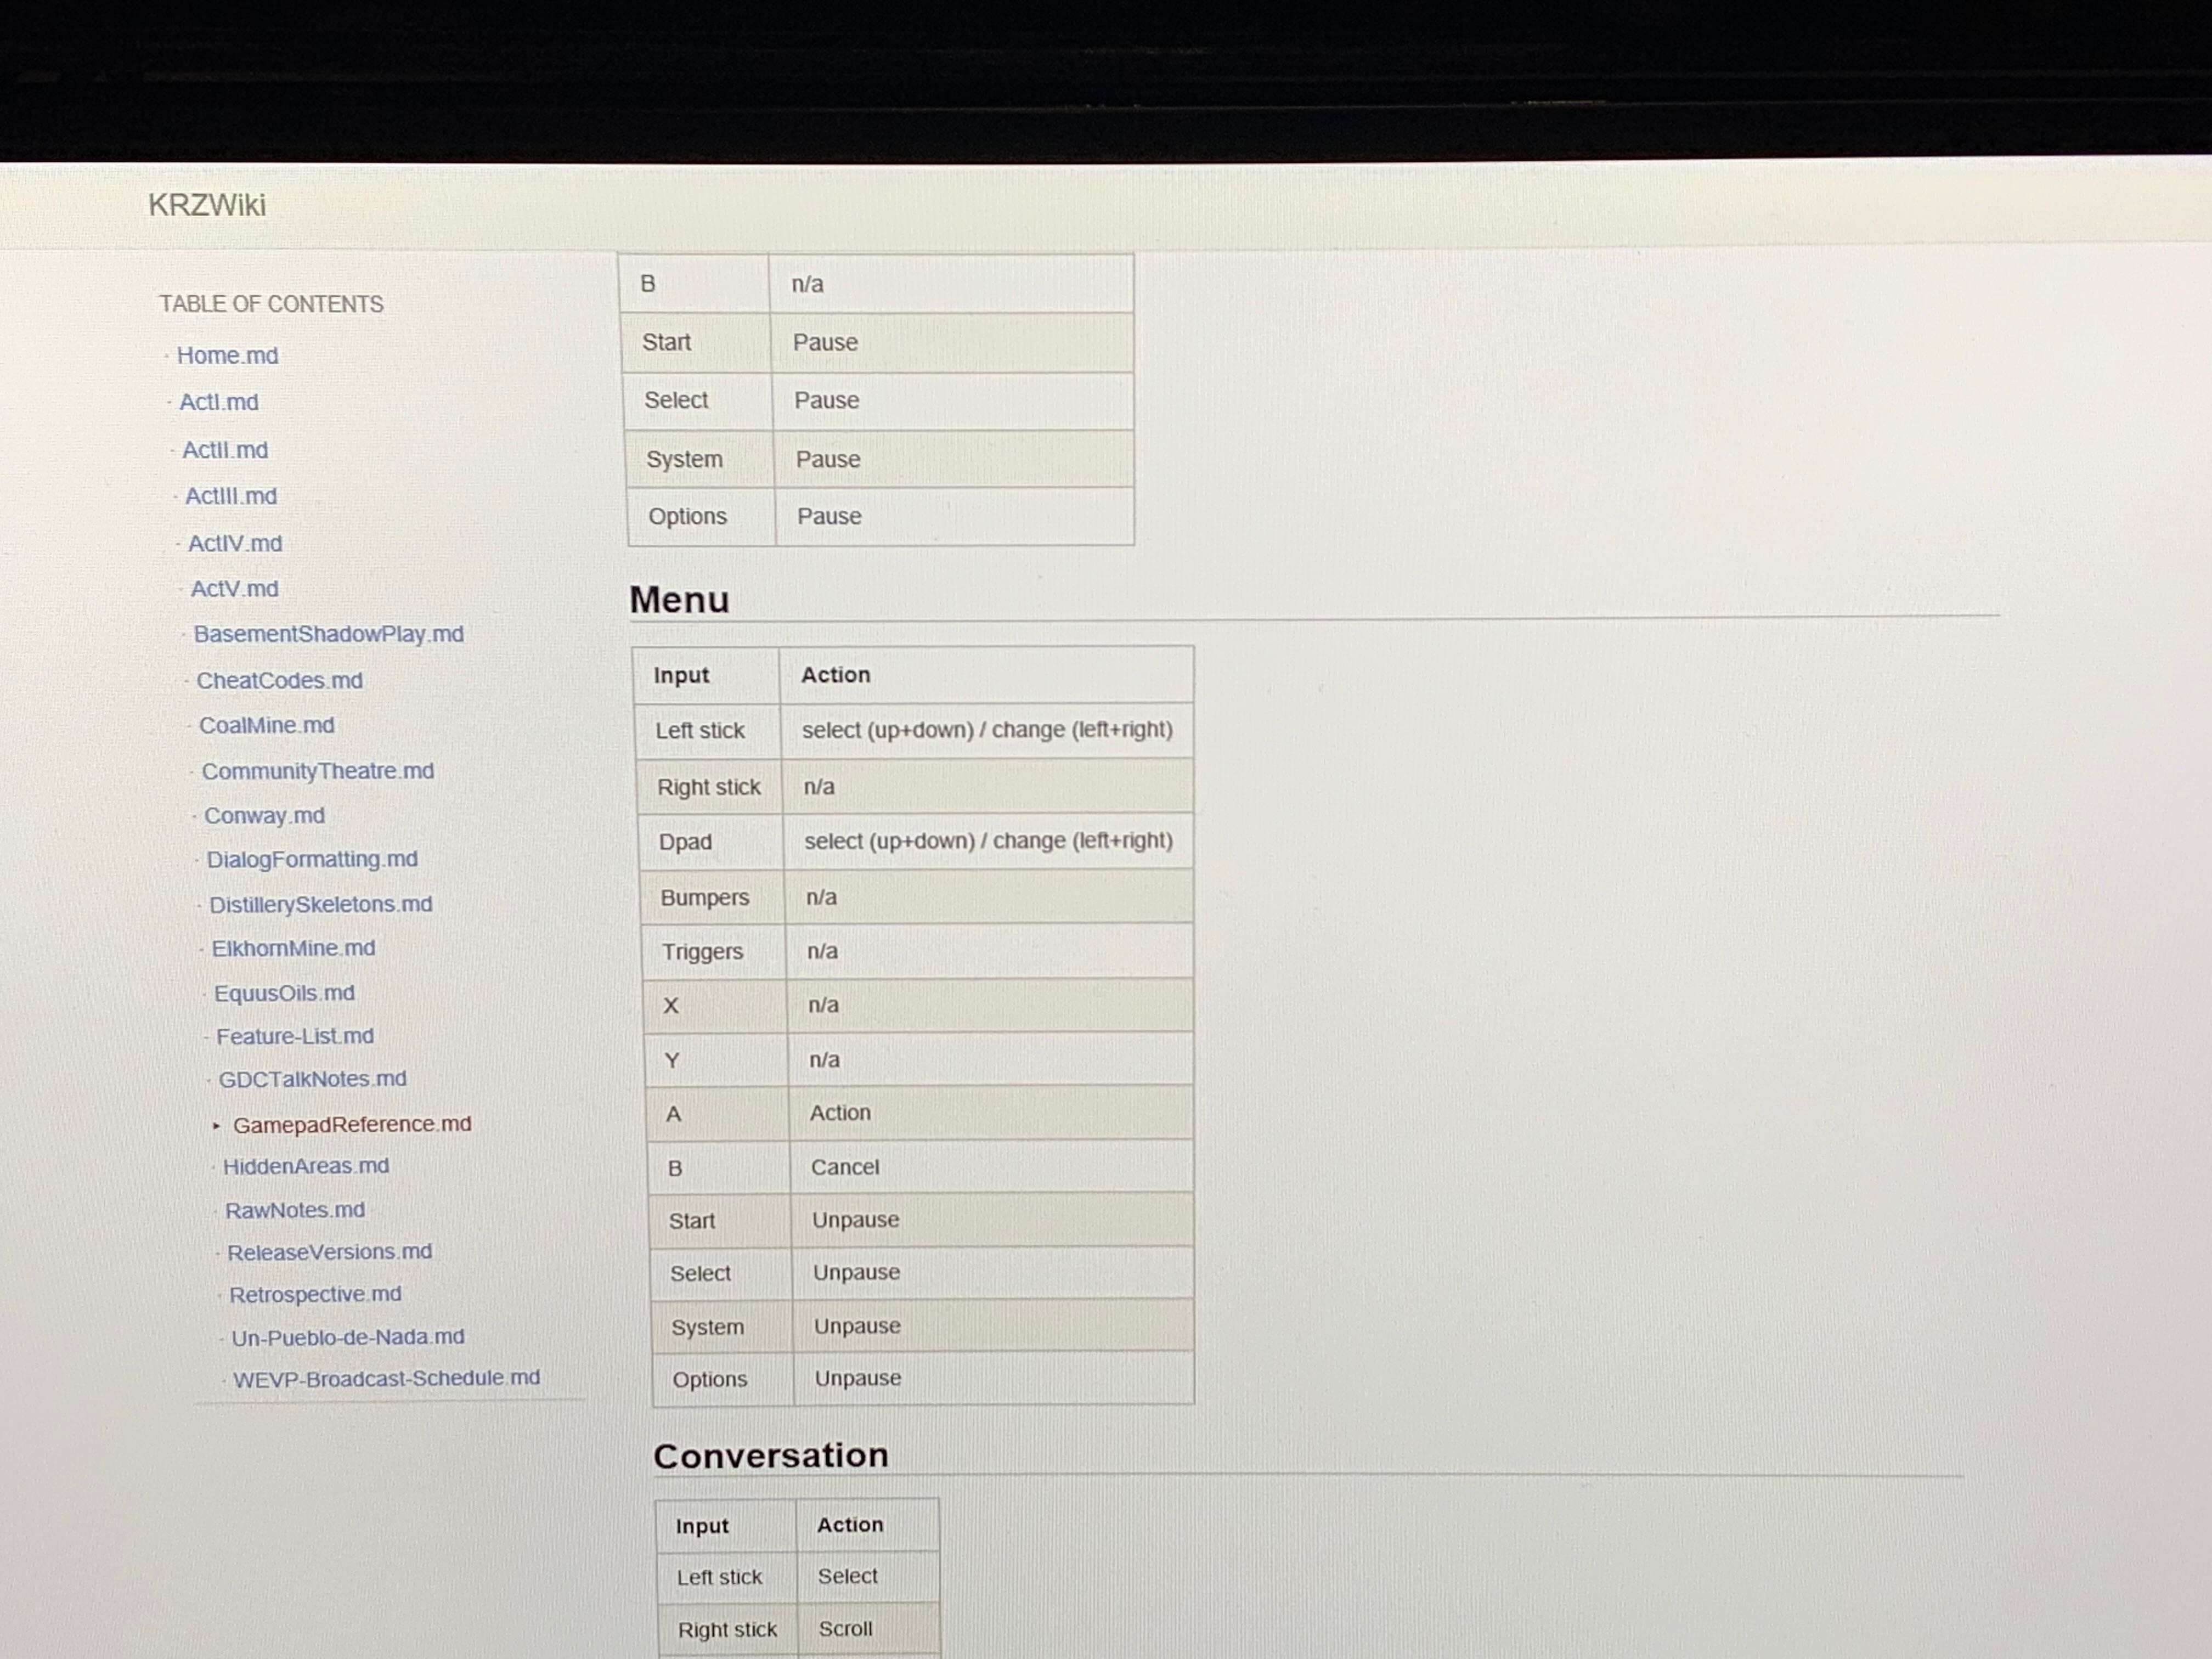
Task: Open the CoalMine.md link
Action: tap(266, 726)
